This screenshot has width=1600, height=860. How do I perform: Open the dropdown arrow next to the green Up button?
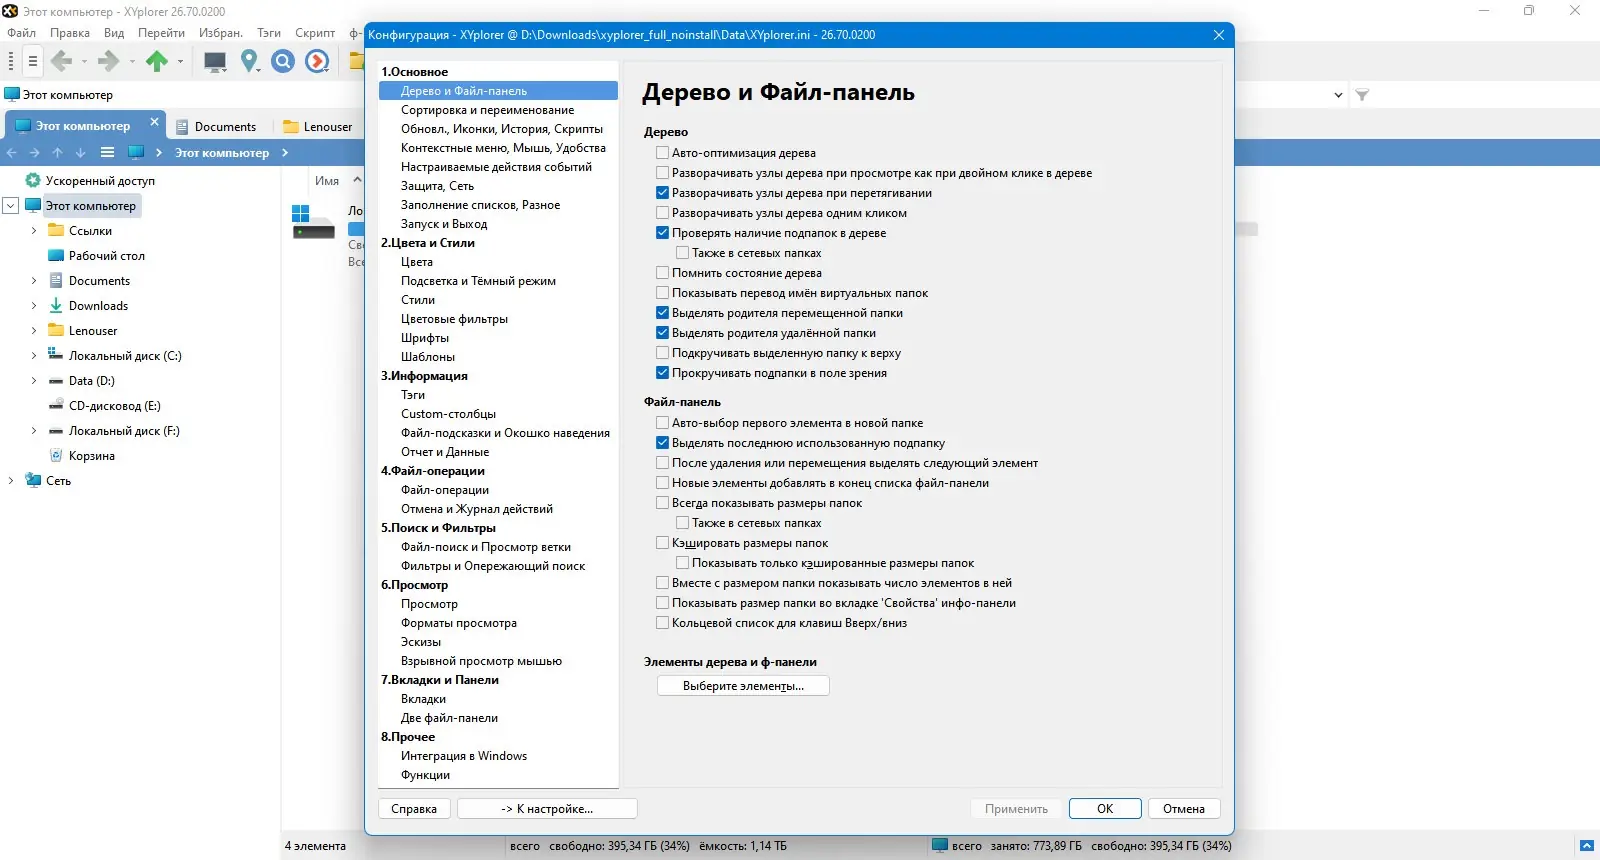pos(180,62)
